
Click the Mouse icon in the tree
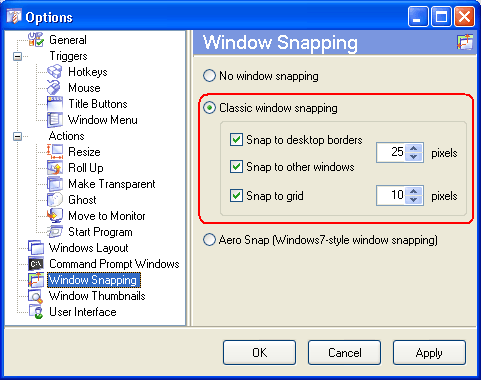(55, 88)
